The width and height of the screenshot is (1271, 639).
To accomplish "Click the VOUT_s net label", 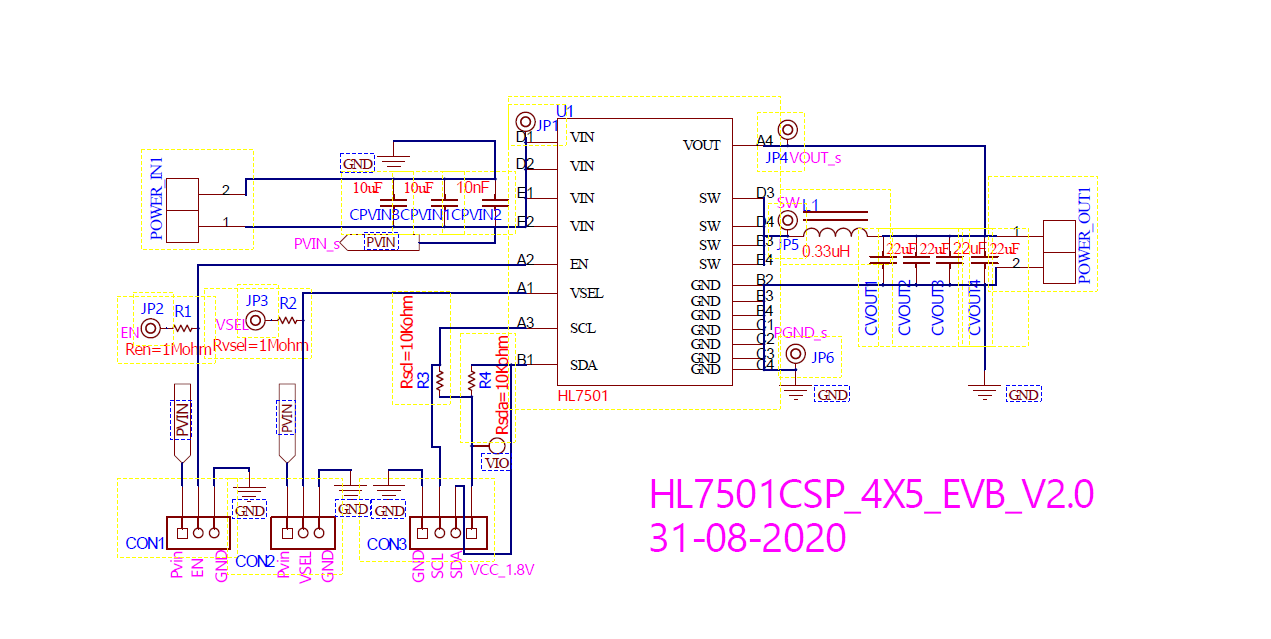I will (815, 157).
